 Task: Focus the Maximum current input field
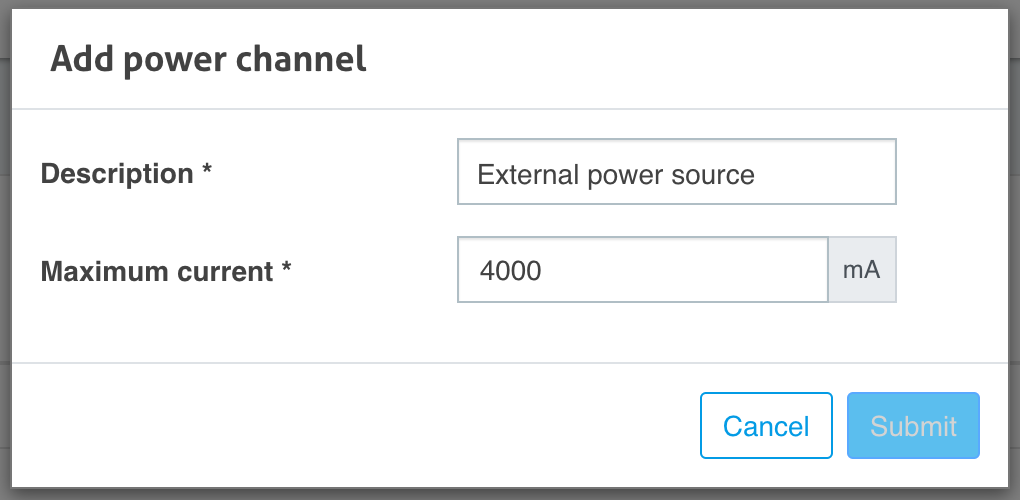[643, 269]
